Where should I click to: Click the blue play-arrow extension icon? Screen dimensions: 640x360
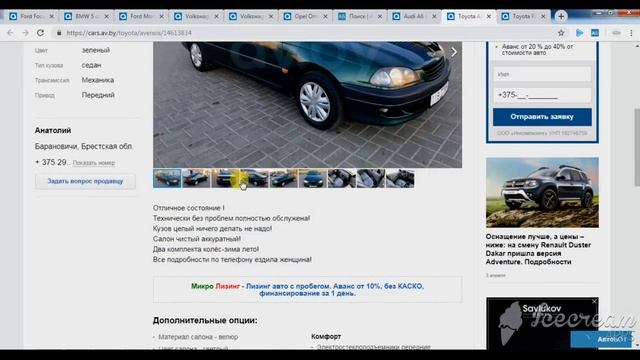579,33
